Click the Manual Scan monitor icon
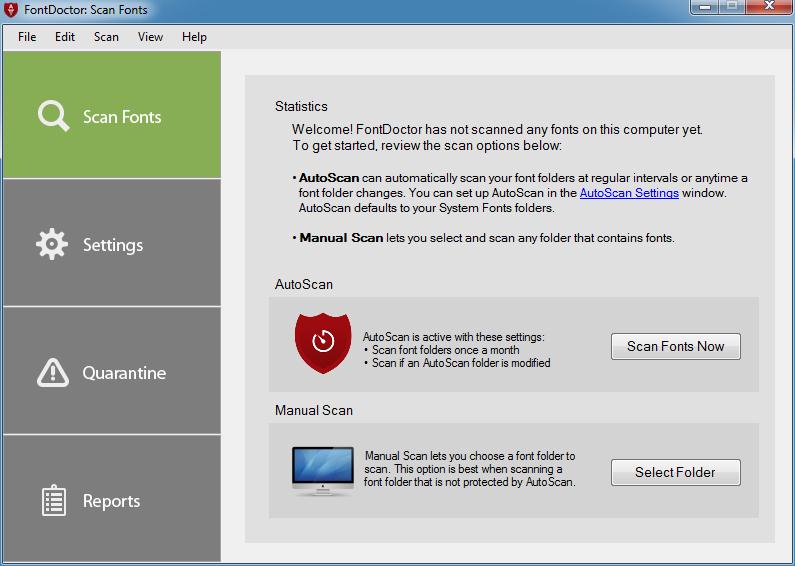 [x=322, y=471]
